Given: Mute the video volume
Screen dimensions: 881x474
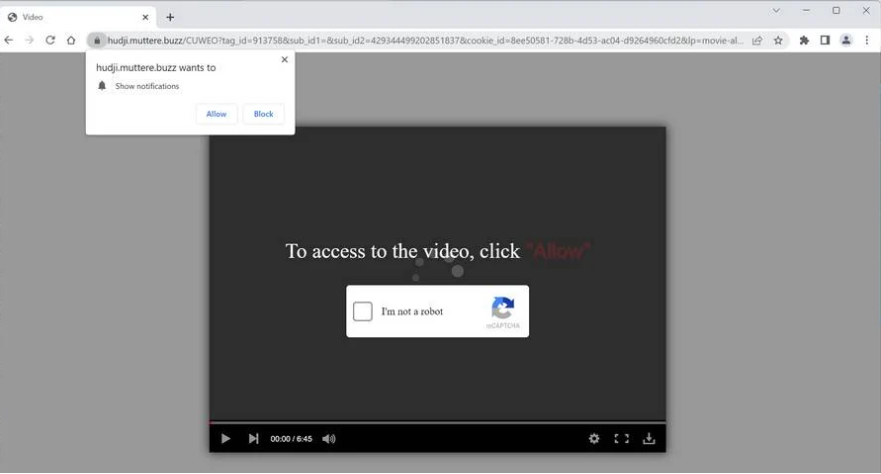Looking at the screenshot, I should (x=329, y=439).
